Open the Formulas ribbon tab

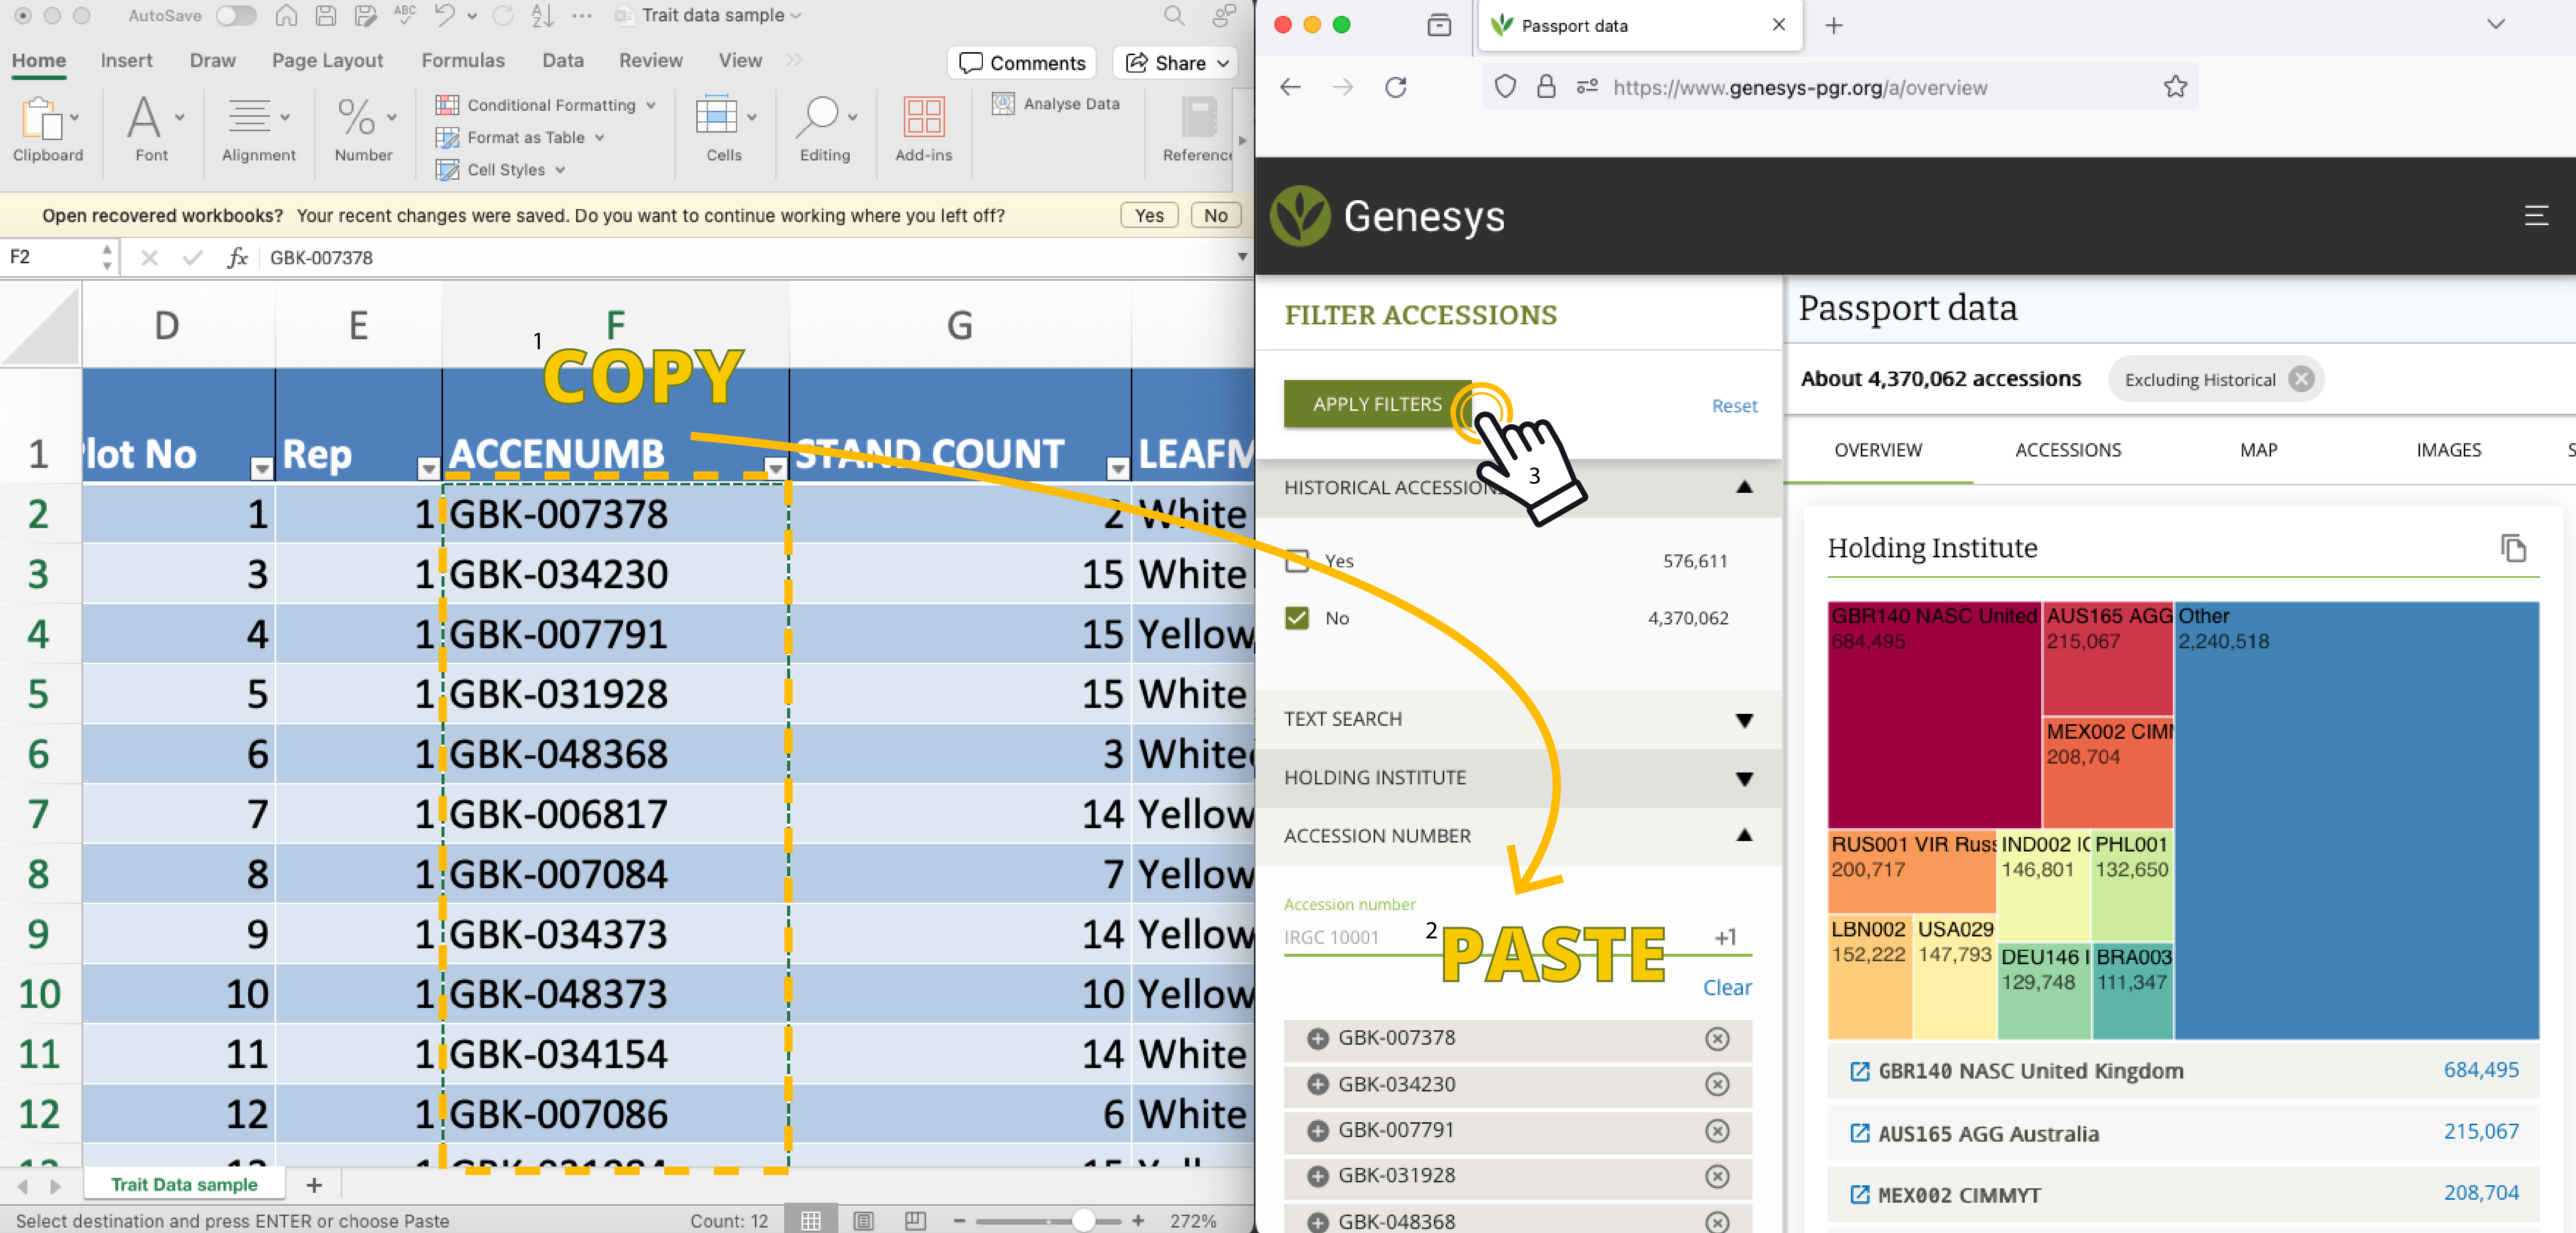coord(463,60)
